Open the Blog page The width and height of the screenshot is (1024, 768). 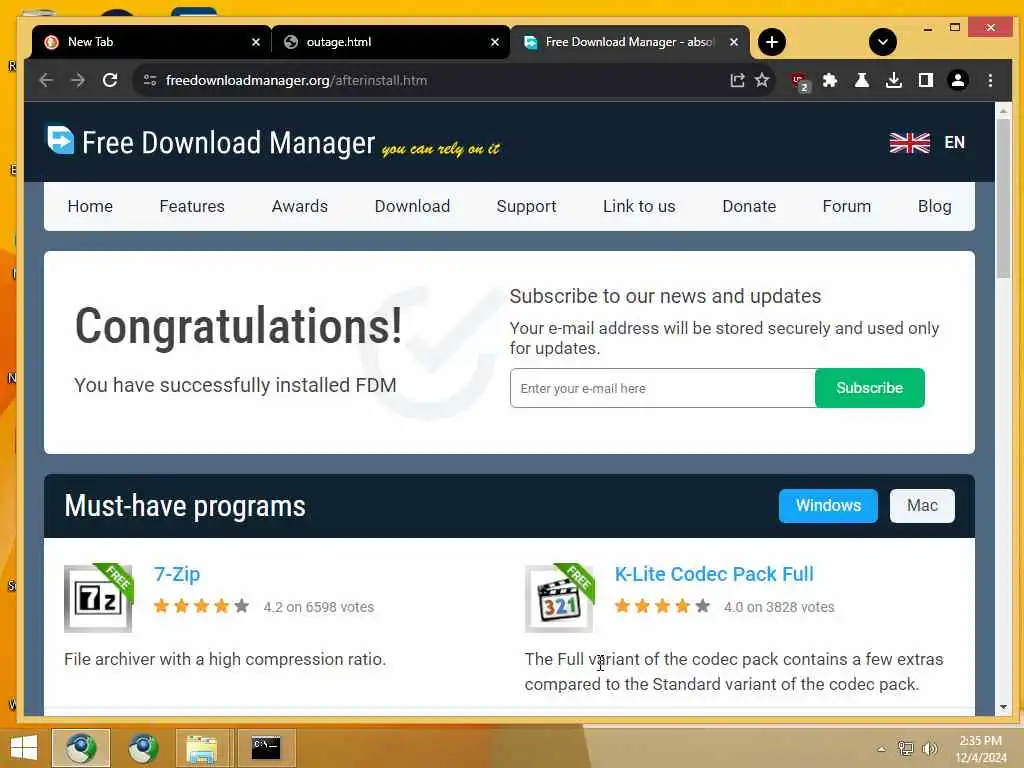[x=935, y=206]
